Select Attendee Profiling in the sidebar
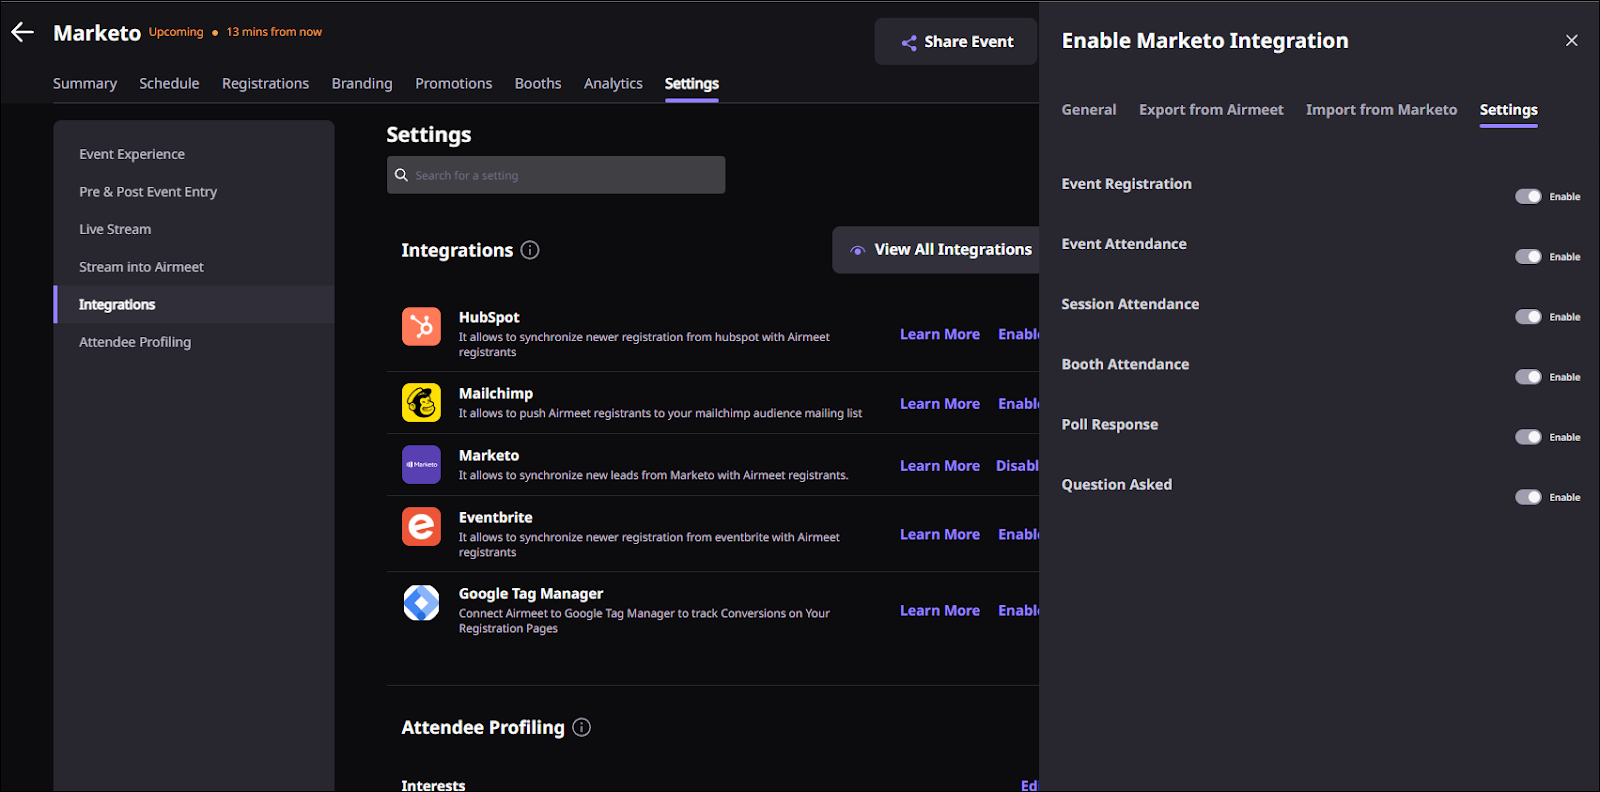 coord(194,342)
